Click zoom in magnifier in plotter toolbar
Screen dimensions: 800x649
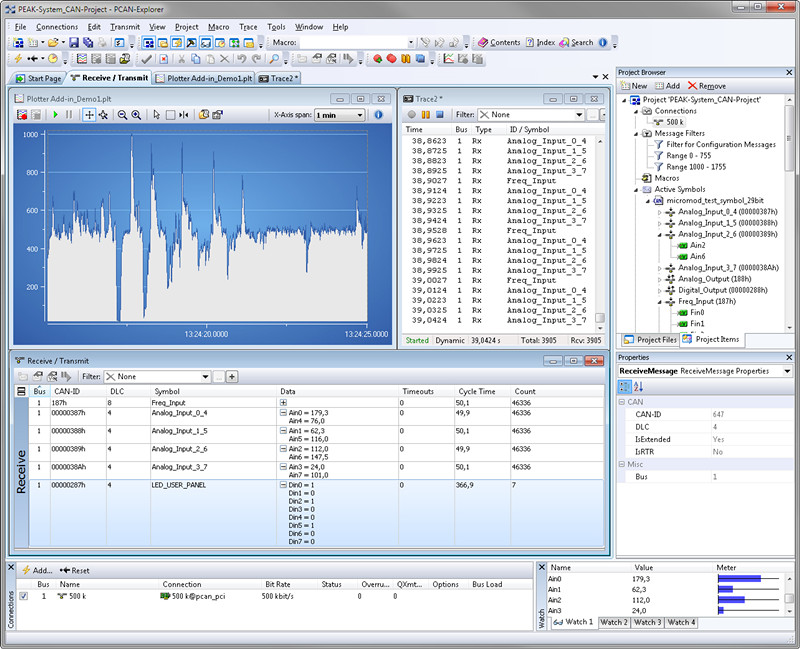(136, 115)
